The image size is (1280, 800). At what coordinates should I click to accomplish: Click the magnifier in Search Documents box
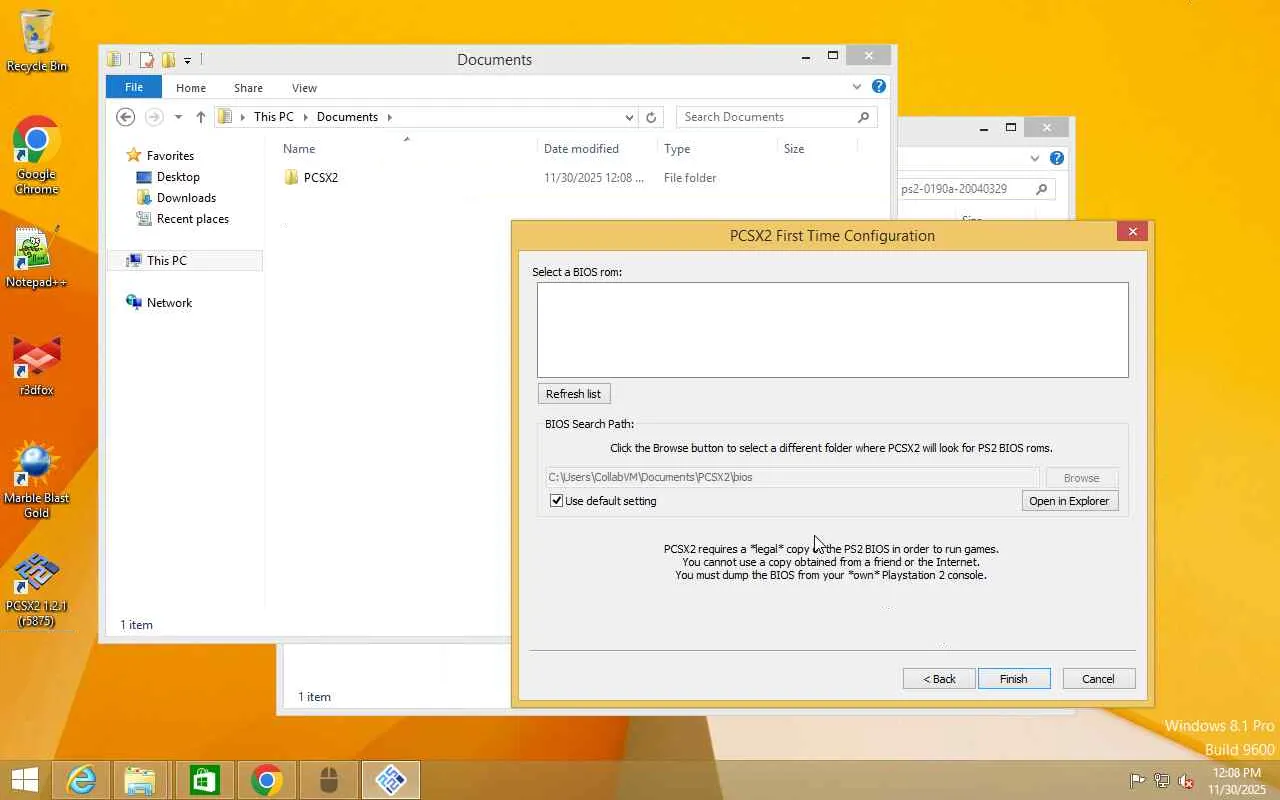pos(864,117)
